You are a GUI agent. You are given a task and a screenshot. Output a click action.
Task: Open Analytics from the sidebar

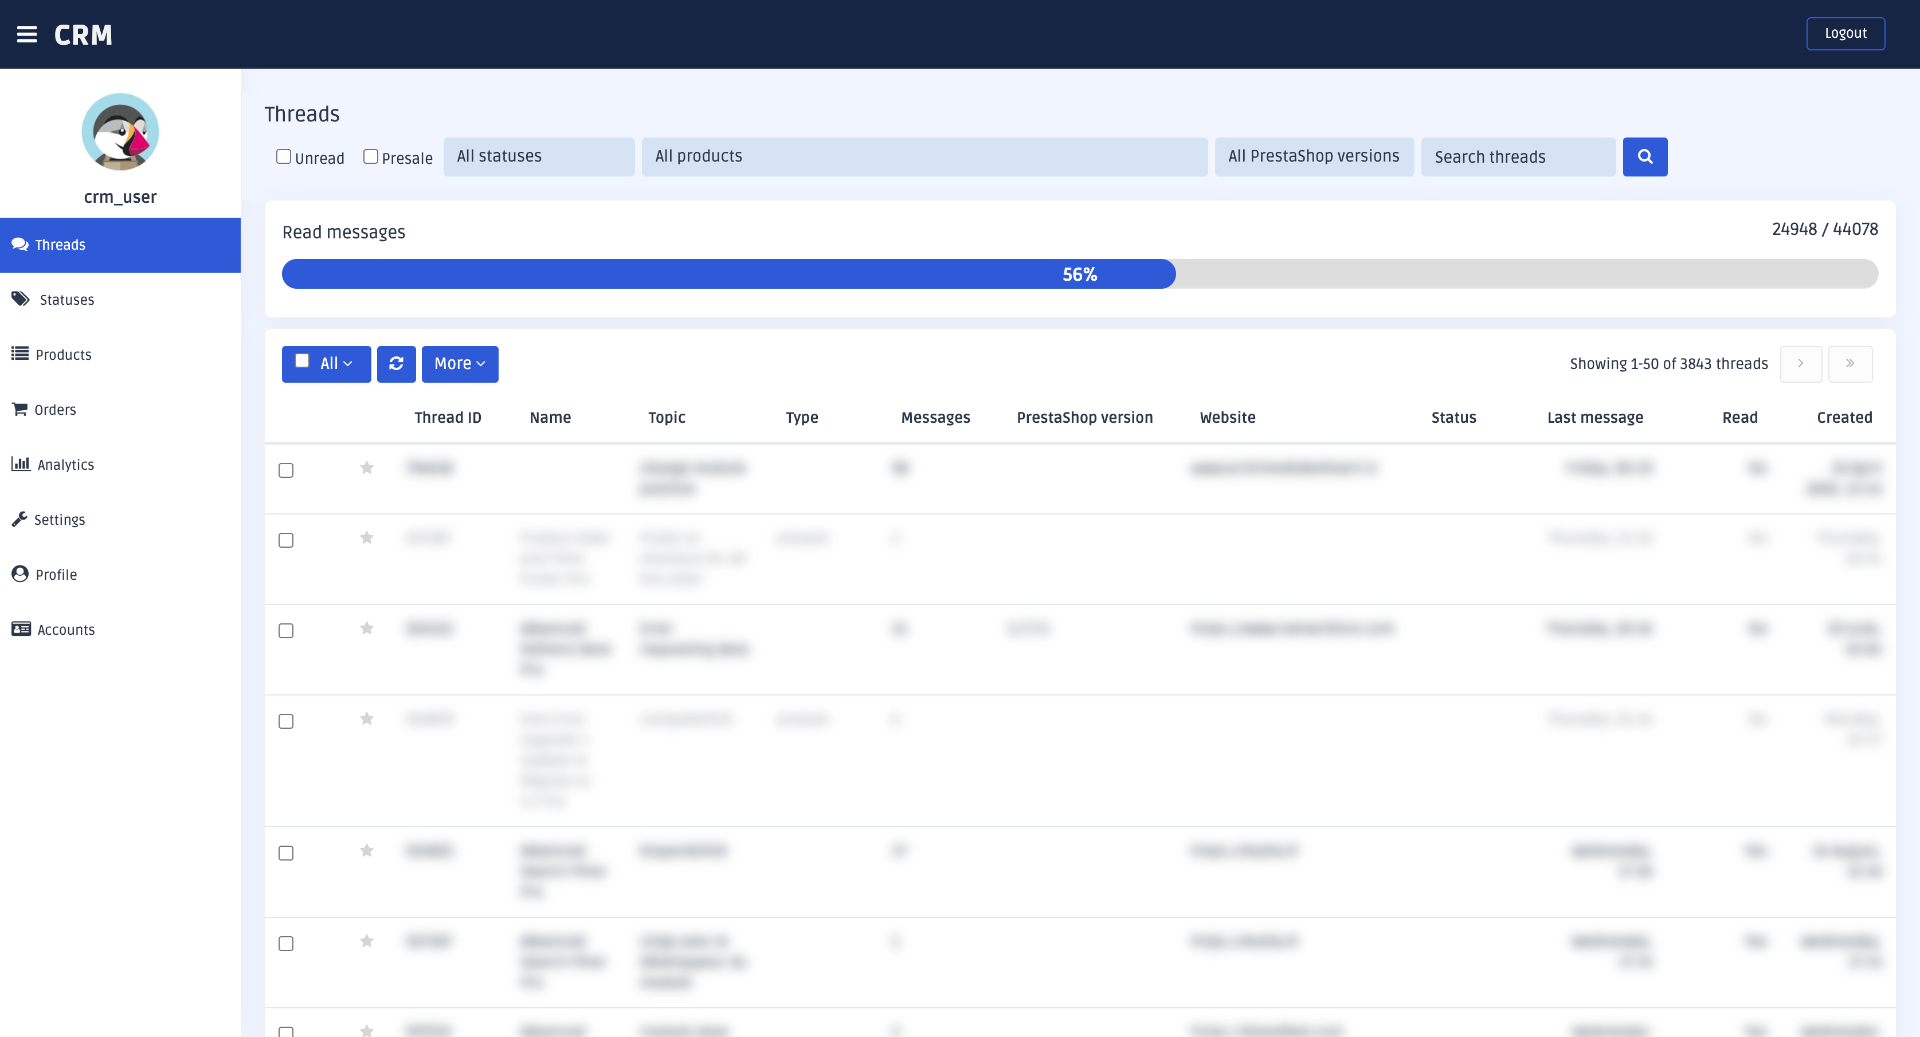(x=120, y=465)
